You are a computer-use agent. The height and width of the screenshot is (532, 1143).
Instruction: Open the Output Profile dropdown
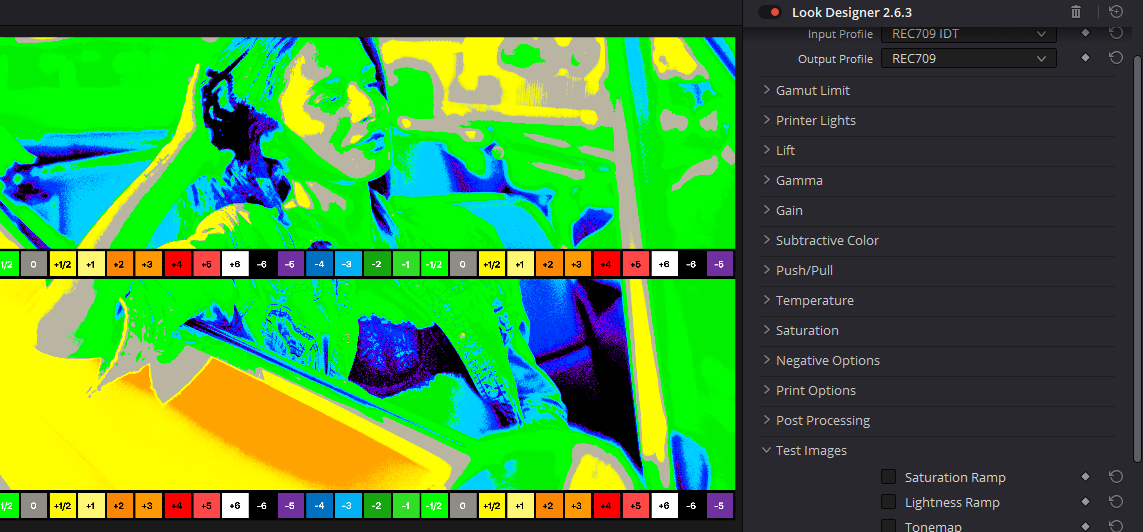[969, 58]
